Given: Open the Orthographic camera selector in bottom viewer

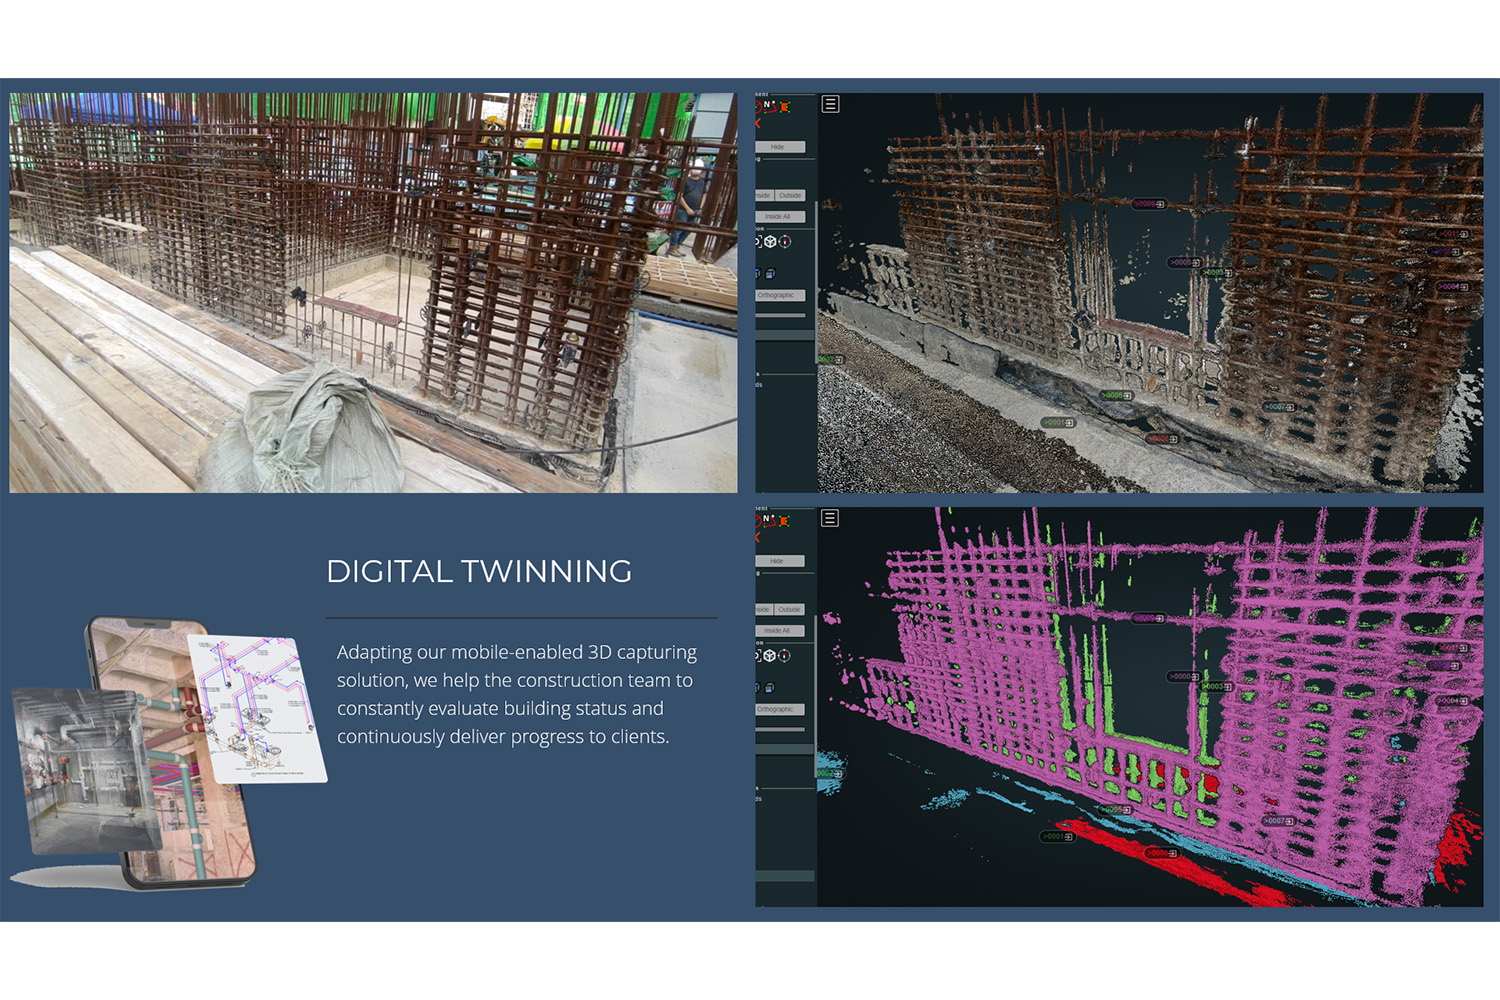Looking at the screenshot, I should pyautogui.click(x=779, y=710).
